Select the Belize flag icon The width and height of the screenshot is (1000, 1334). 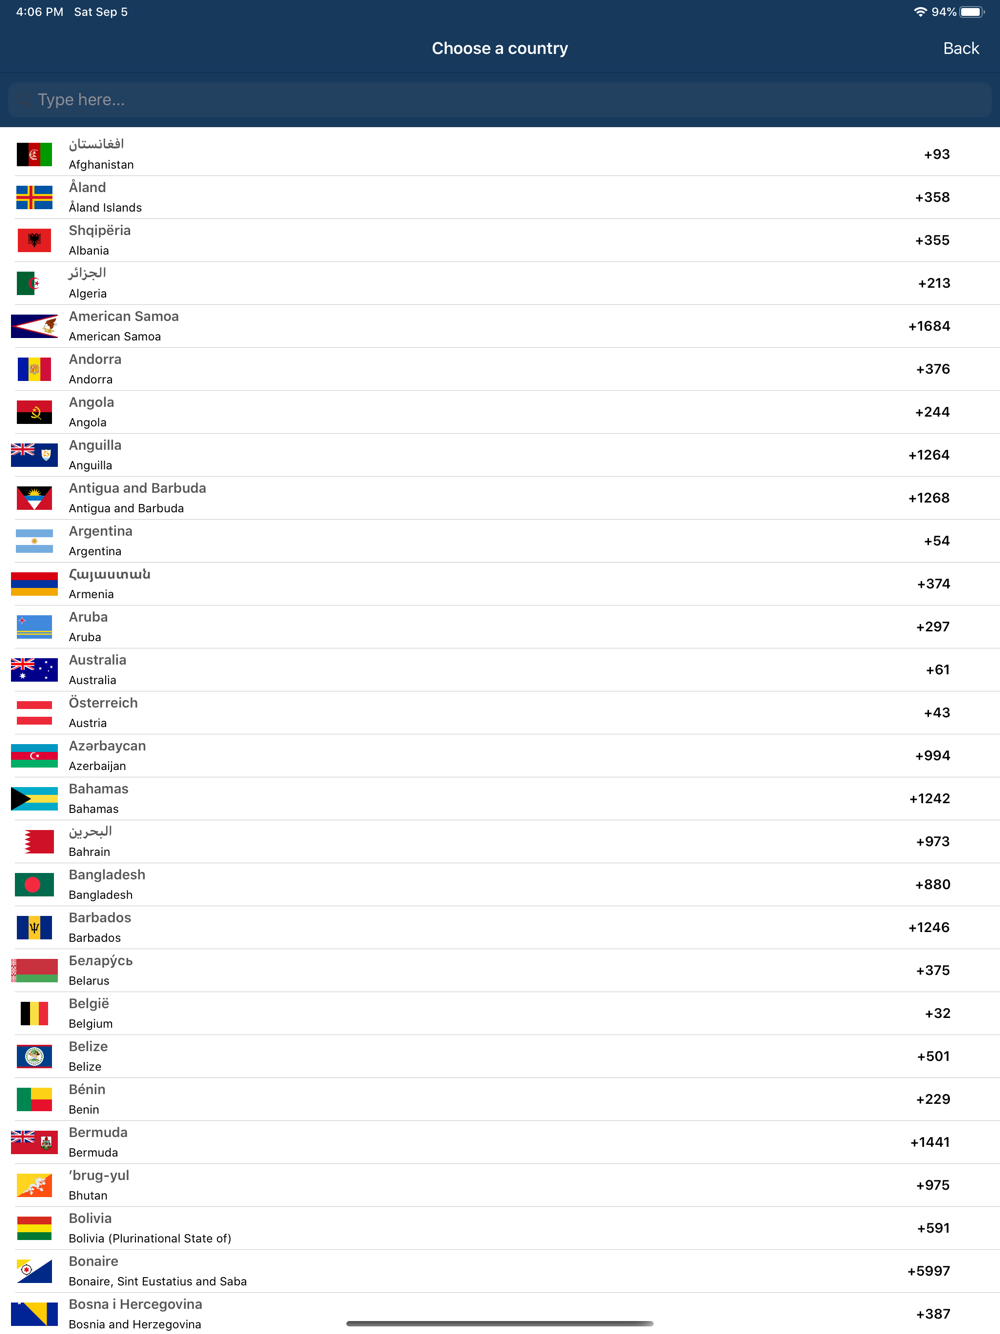34,1057
